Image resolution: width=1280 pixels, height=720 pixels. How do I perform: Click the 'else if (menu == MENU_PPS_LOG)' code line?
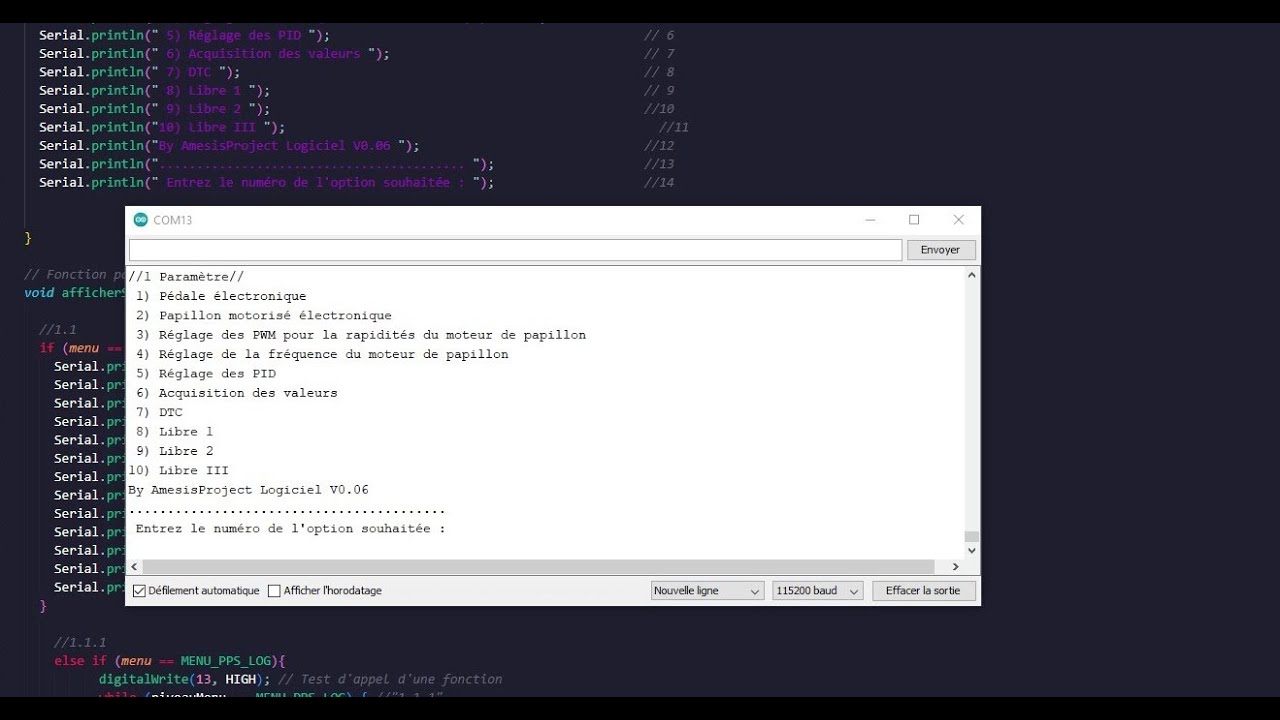coord(170,661)
